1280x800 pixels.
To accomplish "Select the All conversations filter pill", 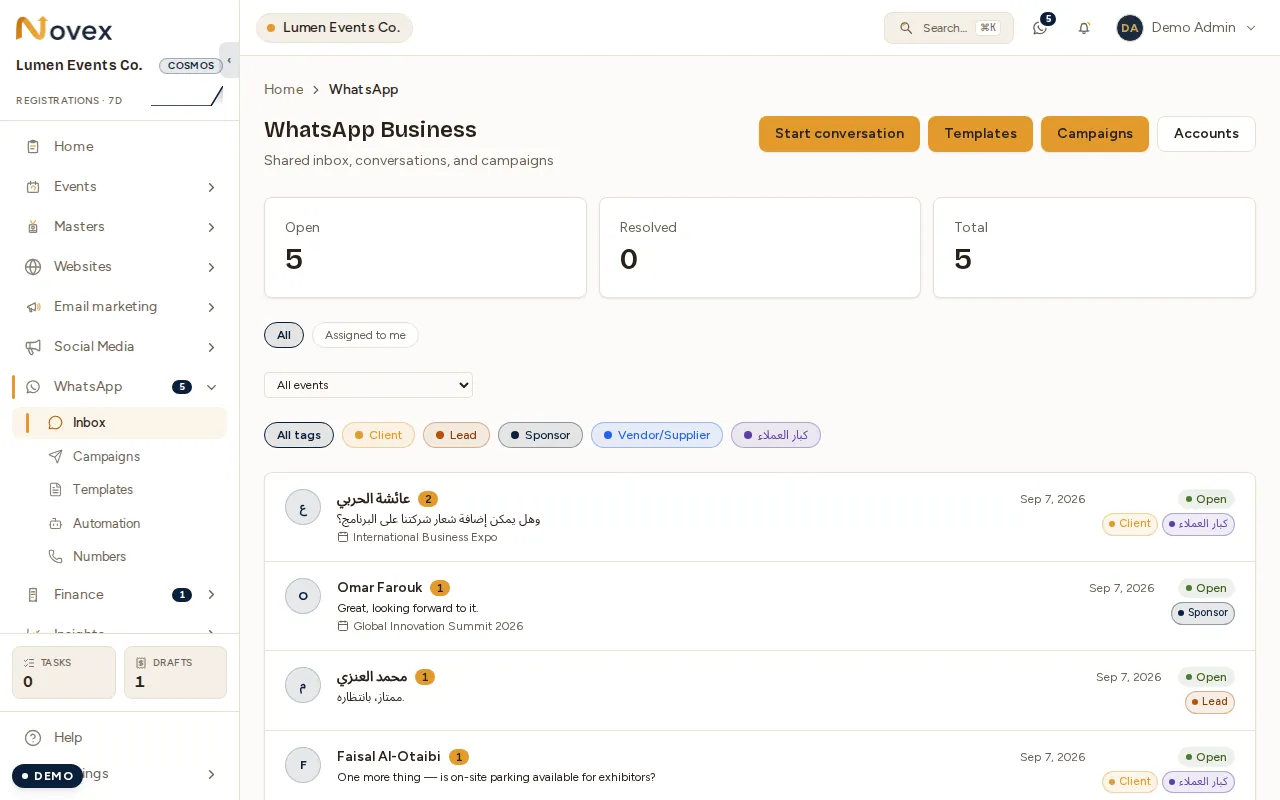I will tap(284, 335).
